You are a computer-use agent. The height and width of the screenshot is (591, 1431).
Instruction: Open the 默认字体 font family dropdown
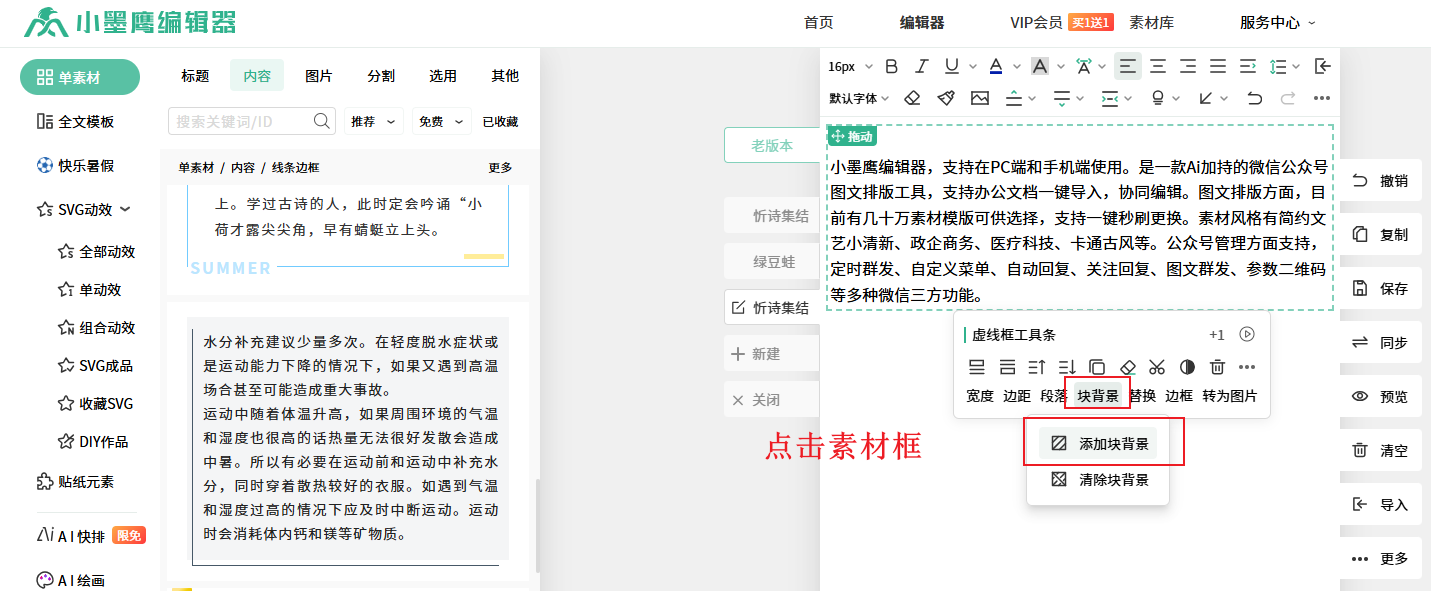pyautogui.click(x=859, y=98)
